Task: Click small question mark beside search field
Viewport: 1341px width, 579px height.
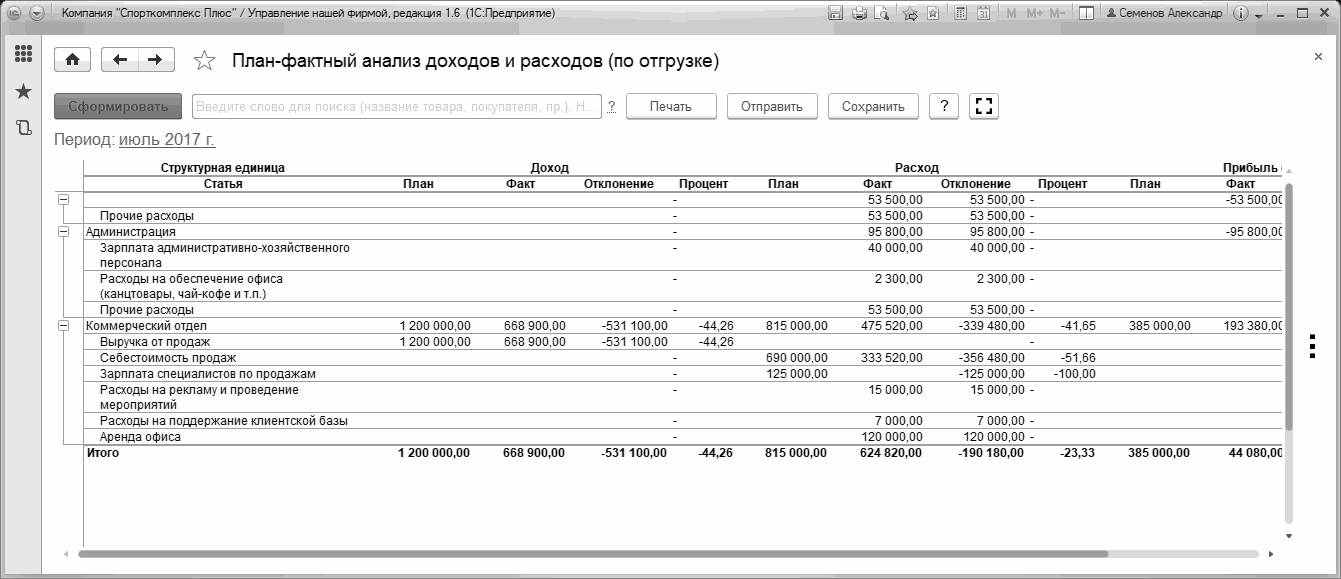Action: pos(611,106)
